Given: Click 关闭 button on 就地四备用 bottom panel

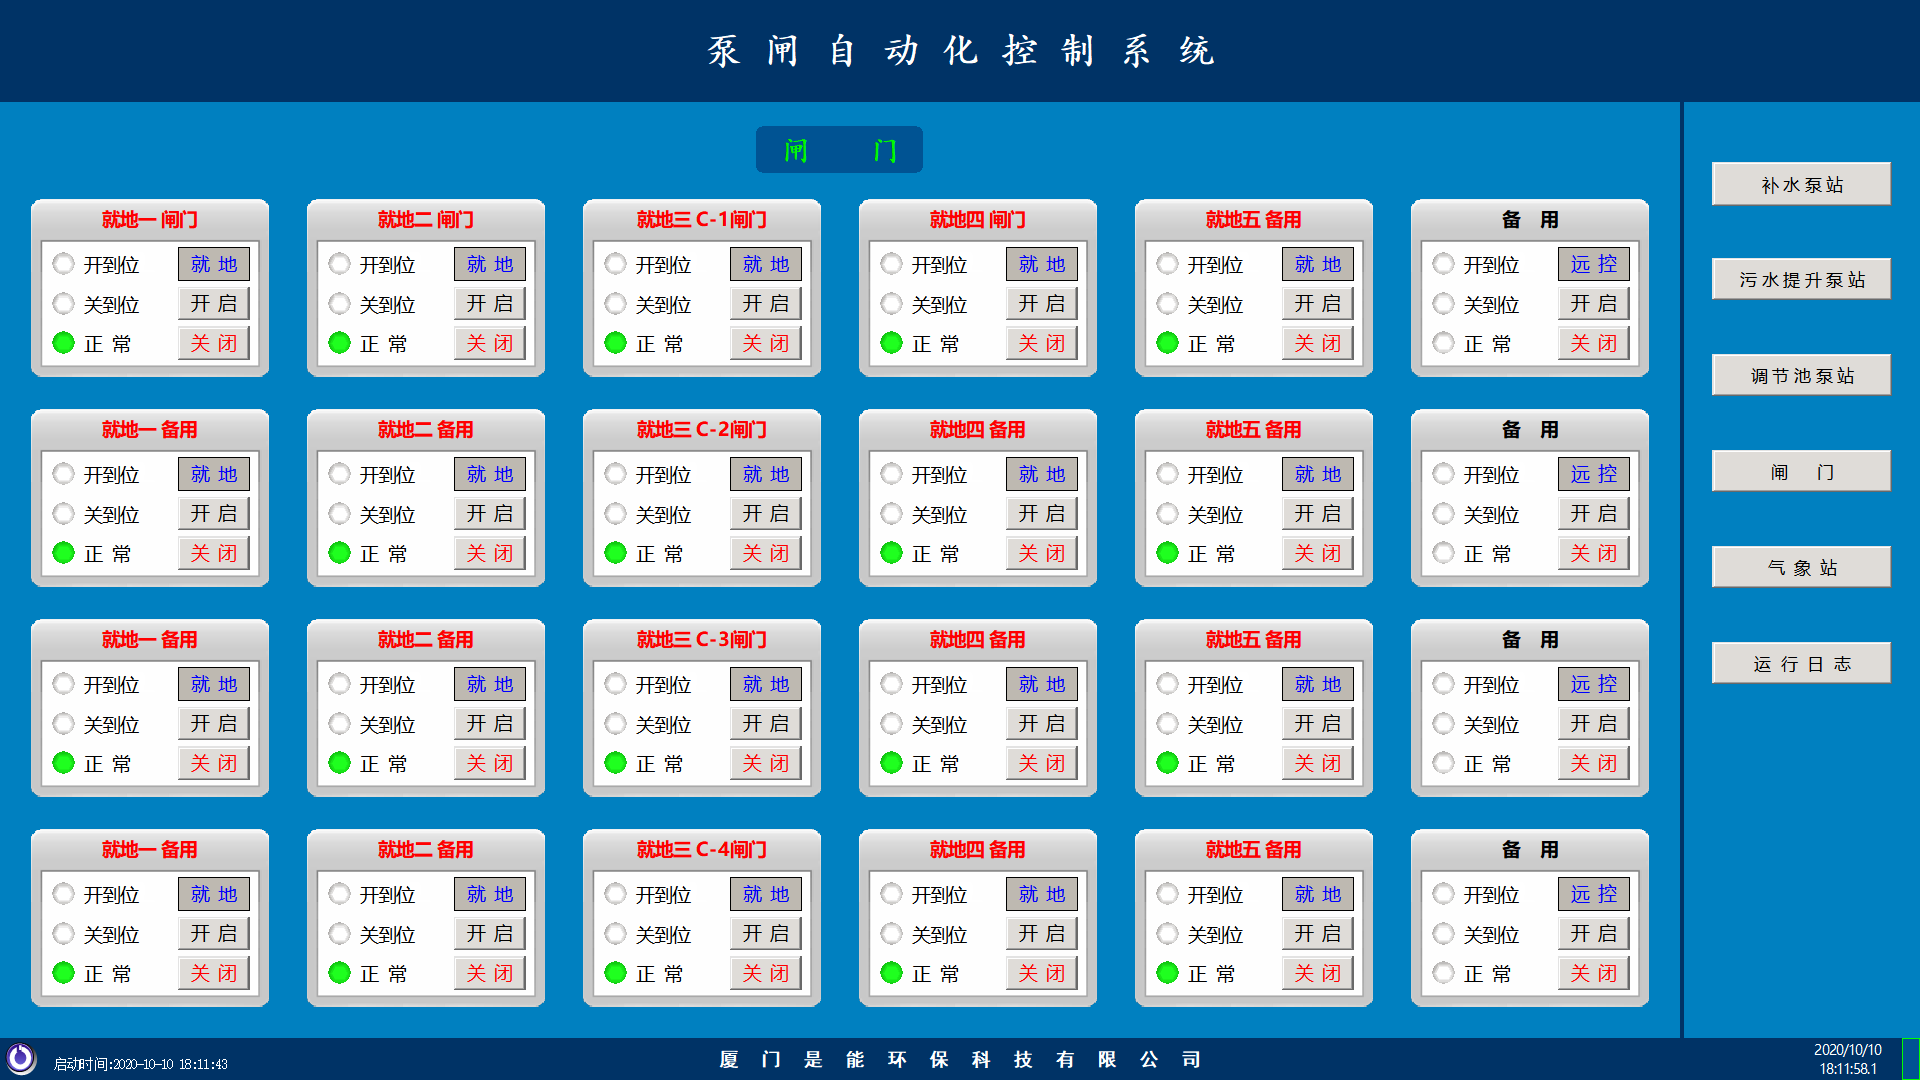Looking at the screenshot, I should coord(1041,972).
